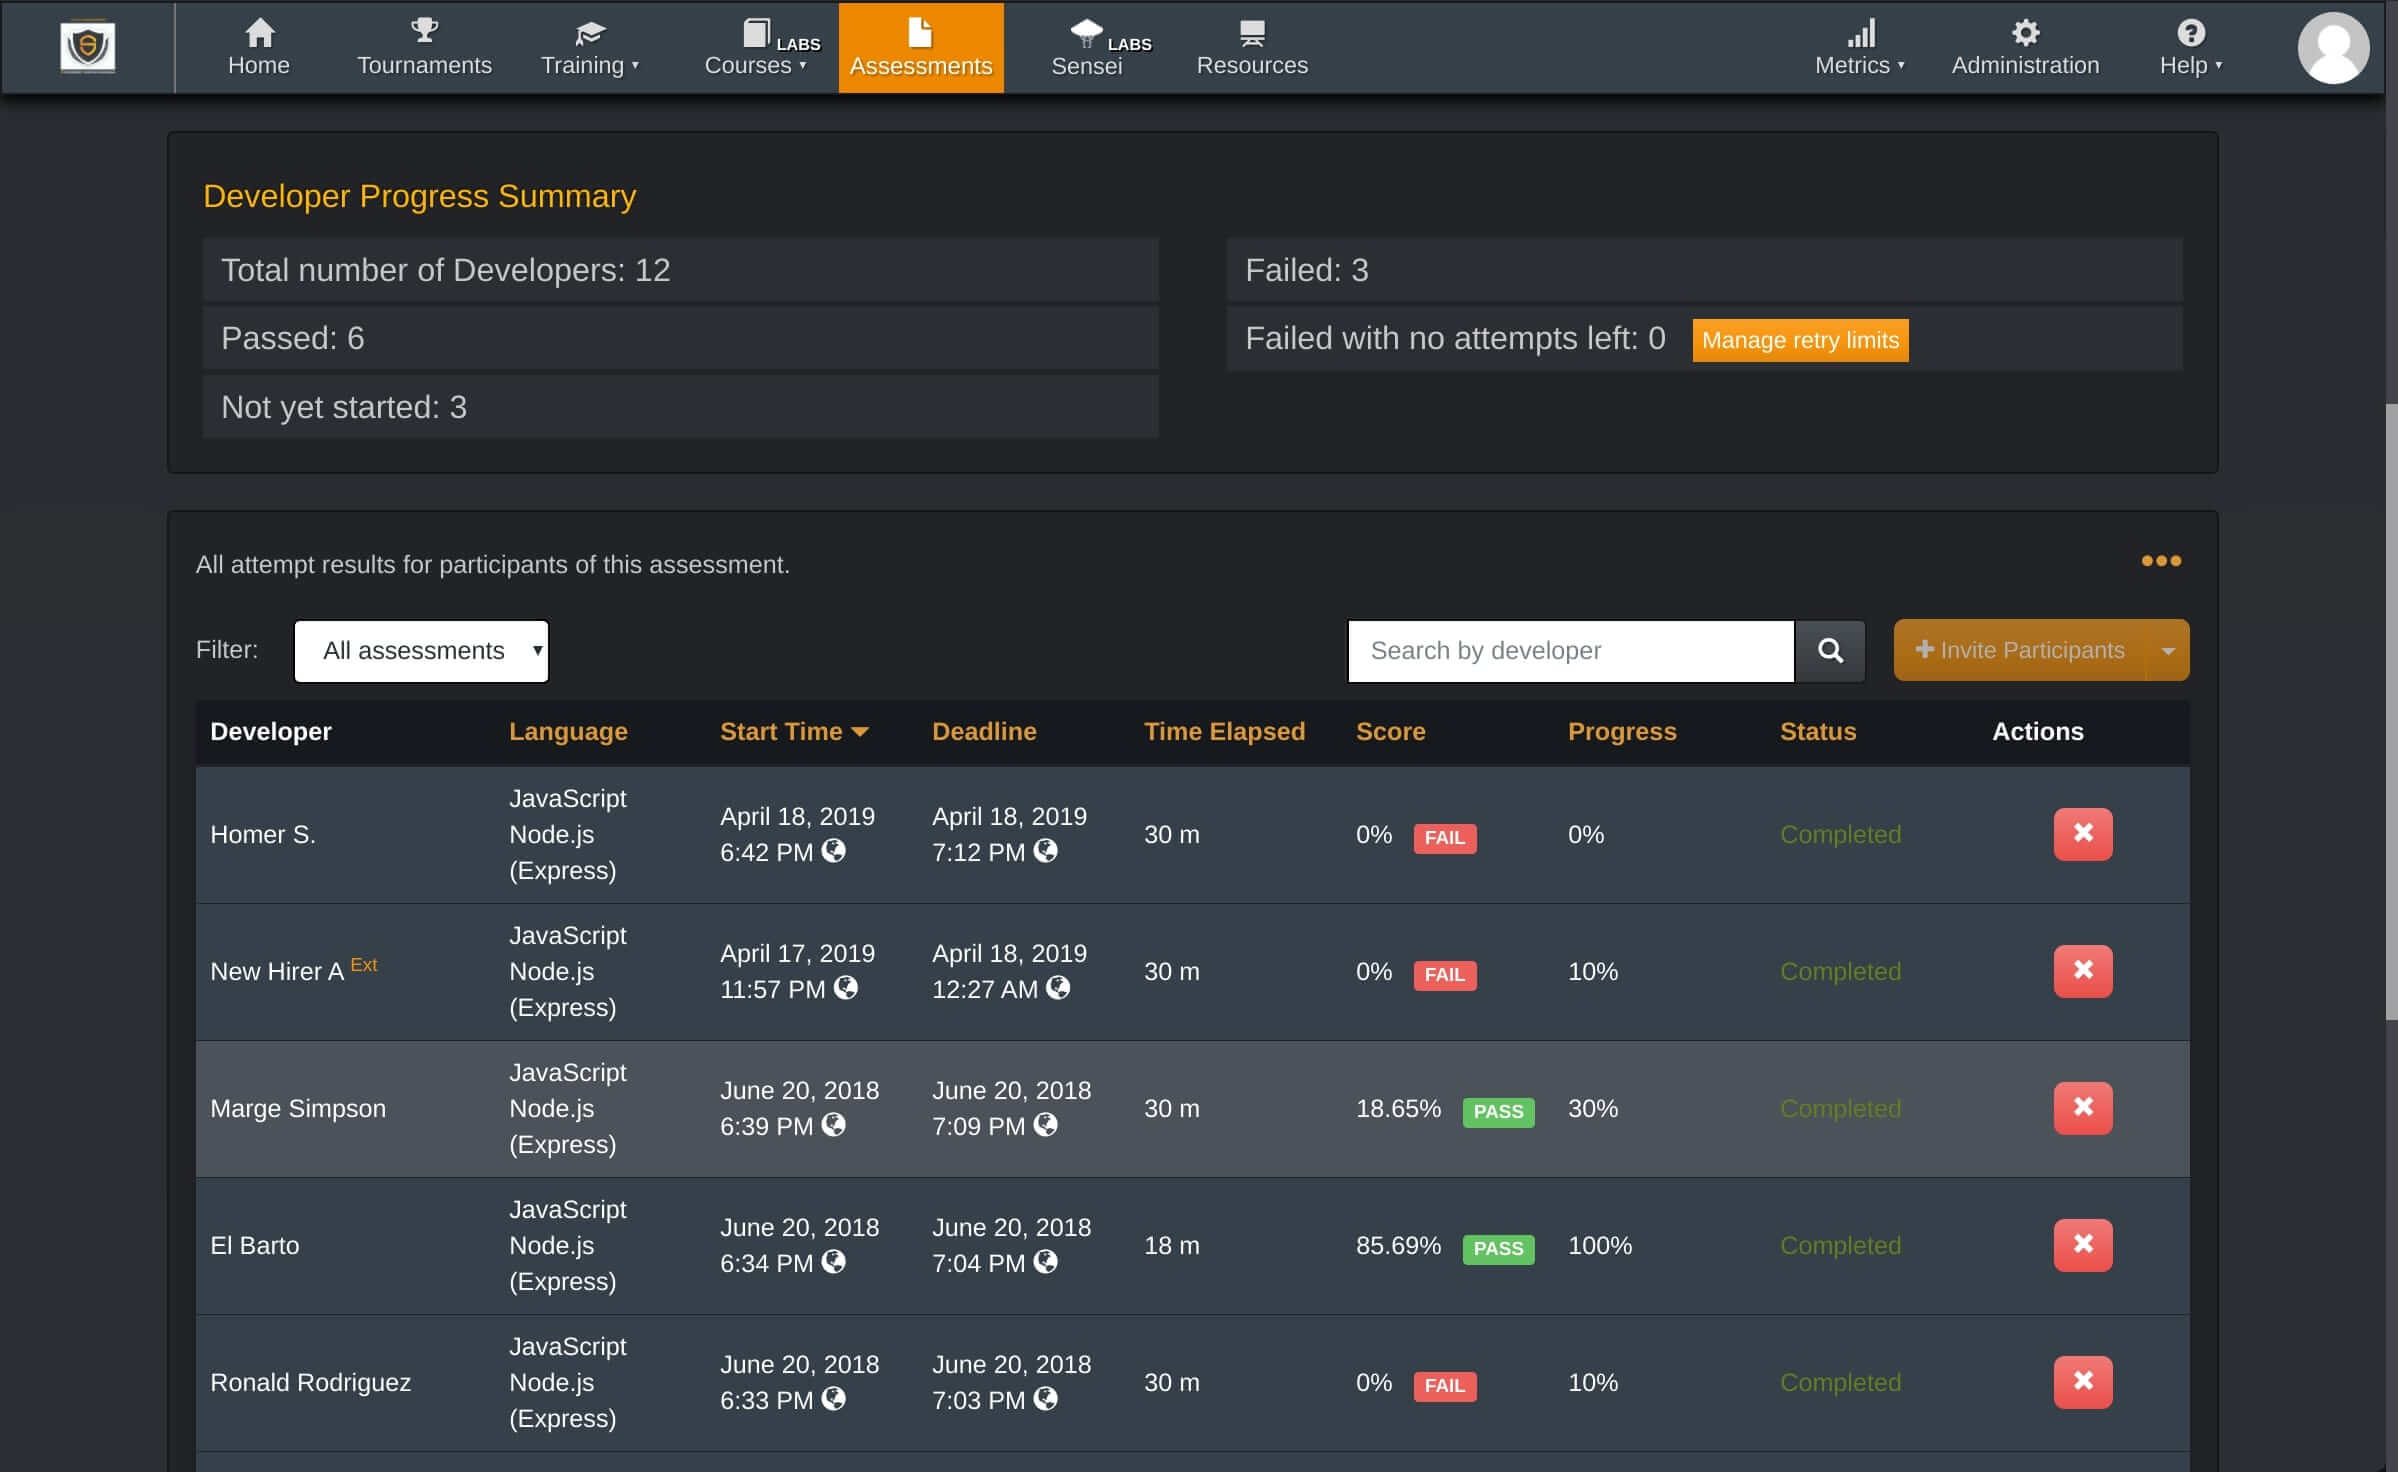
Task: Open the user profile avatar
Action: [x=2333, y=47]
